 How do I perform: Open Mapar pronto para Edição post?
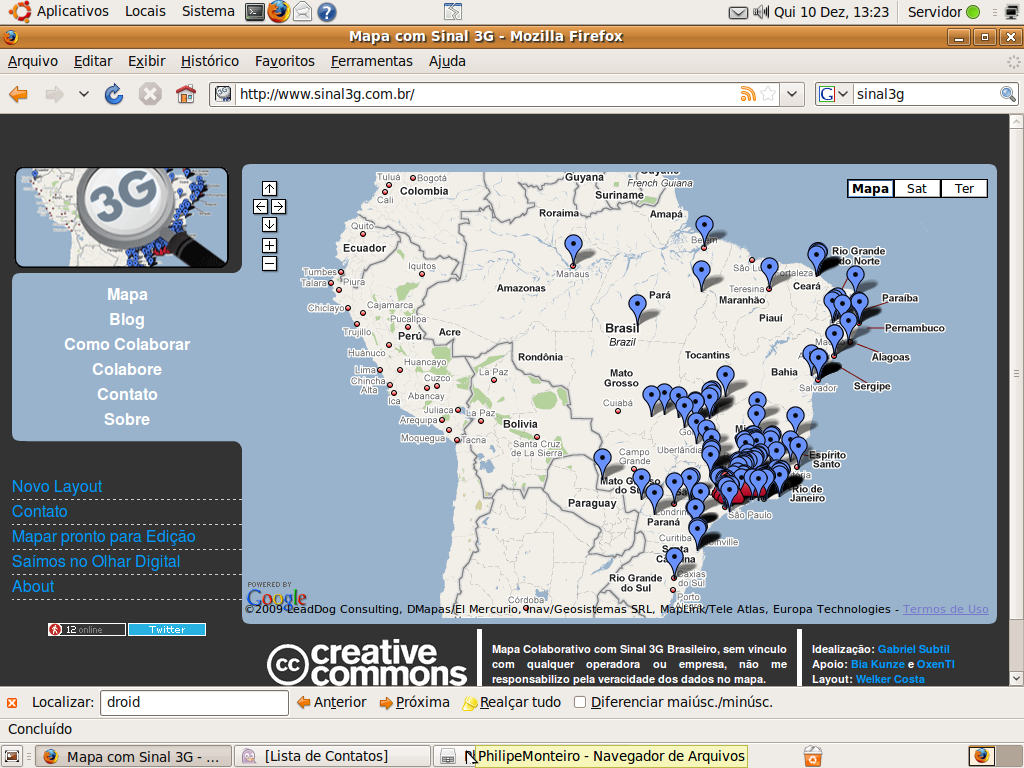(103, 537)
